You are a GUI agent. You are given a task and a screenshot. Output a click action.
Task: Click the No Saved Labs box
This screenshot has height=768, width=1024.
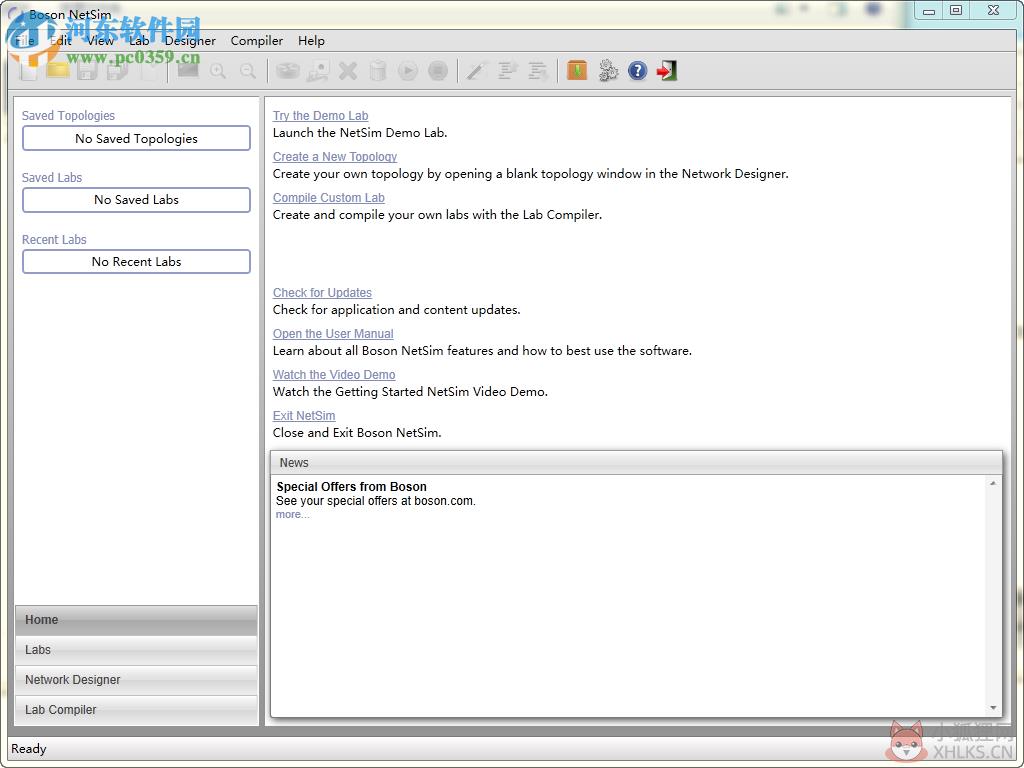tap(136, 200)
